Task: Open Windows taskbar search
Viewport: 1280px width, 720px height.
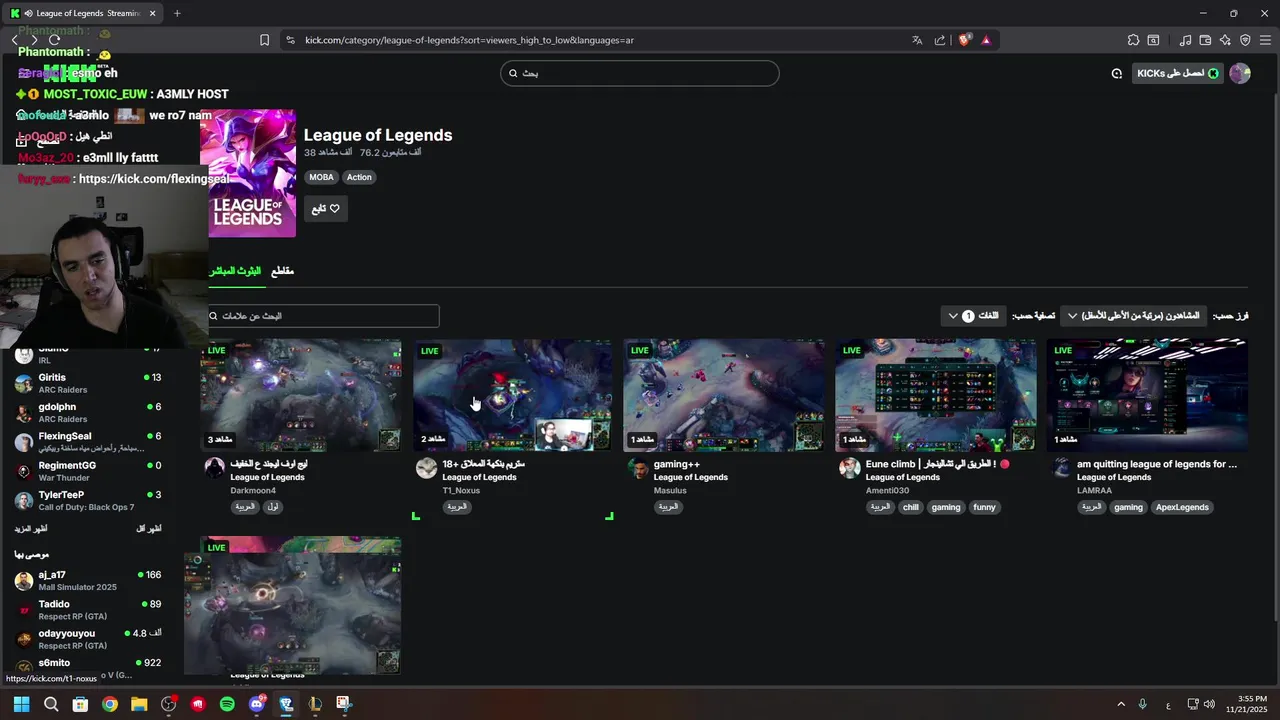Action: [x=51, y=704]
